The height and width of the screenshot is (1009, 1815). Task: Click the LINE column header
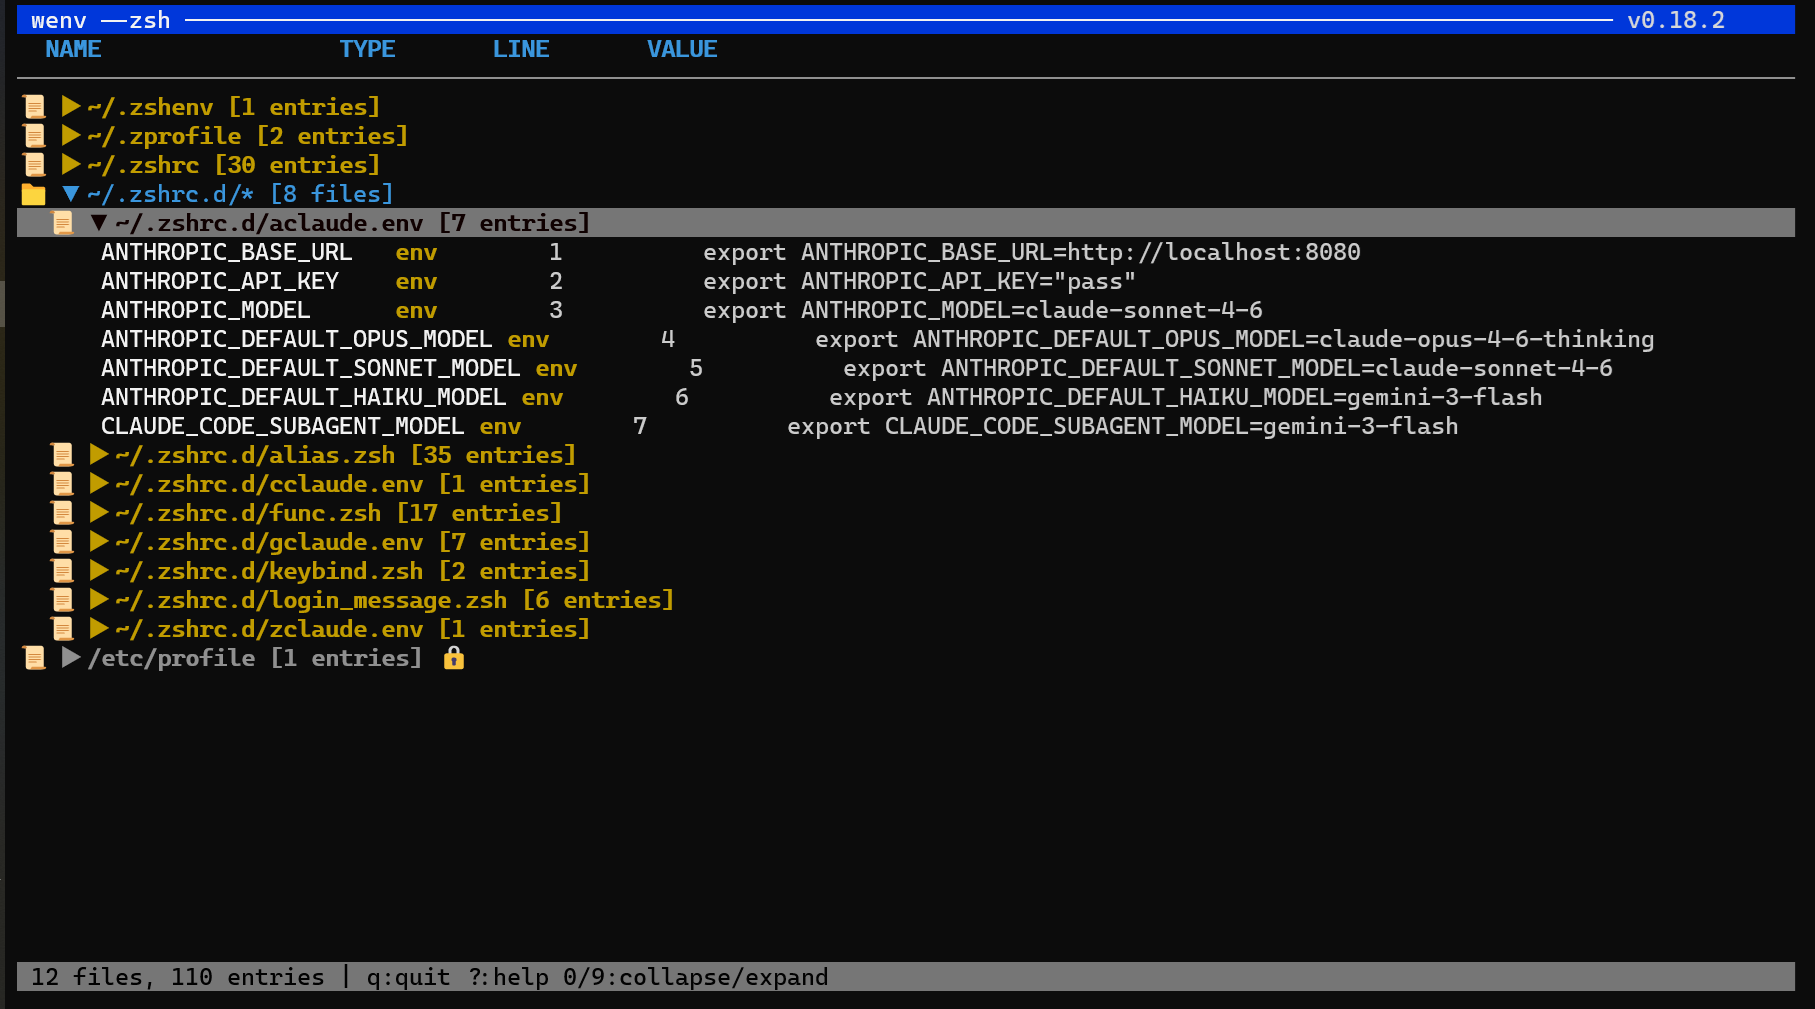pyautogui.click(x=521, y=49)
